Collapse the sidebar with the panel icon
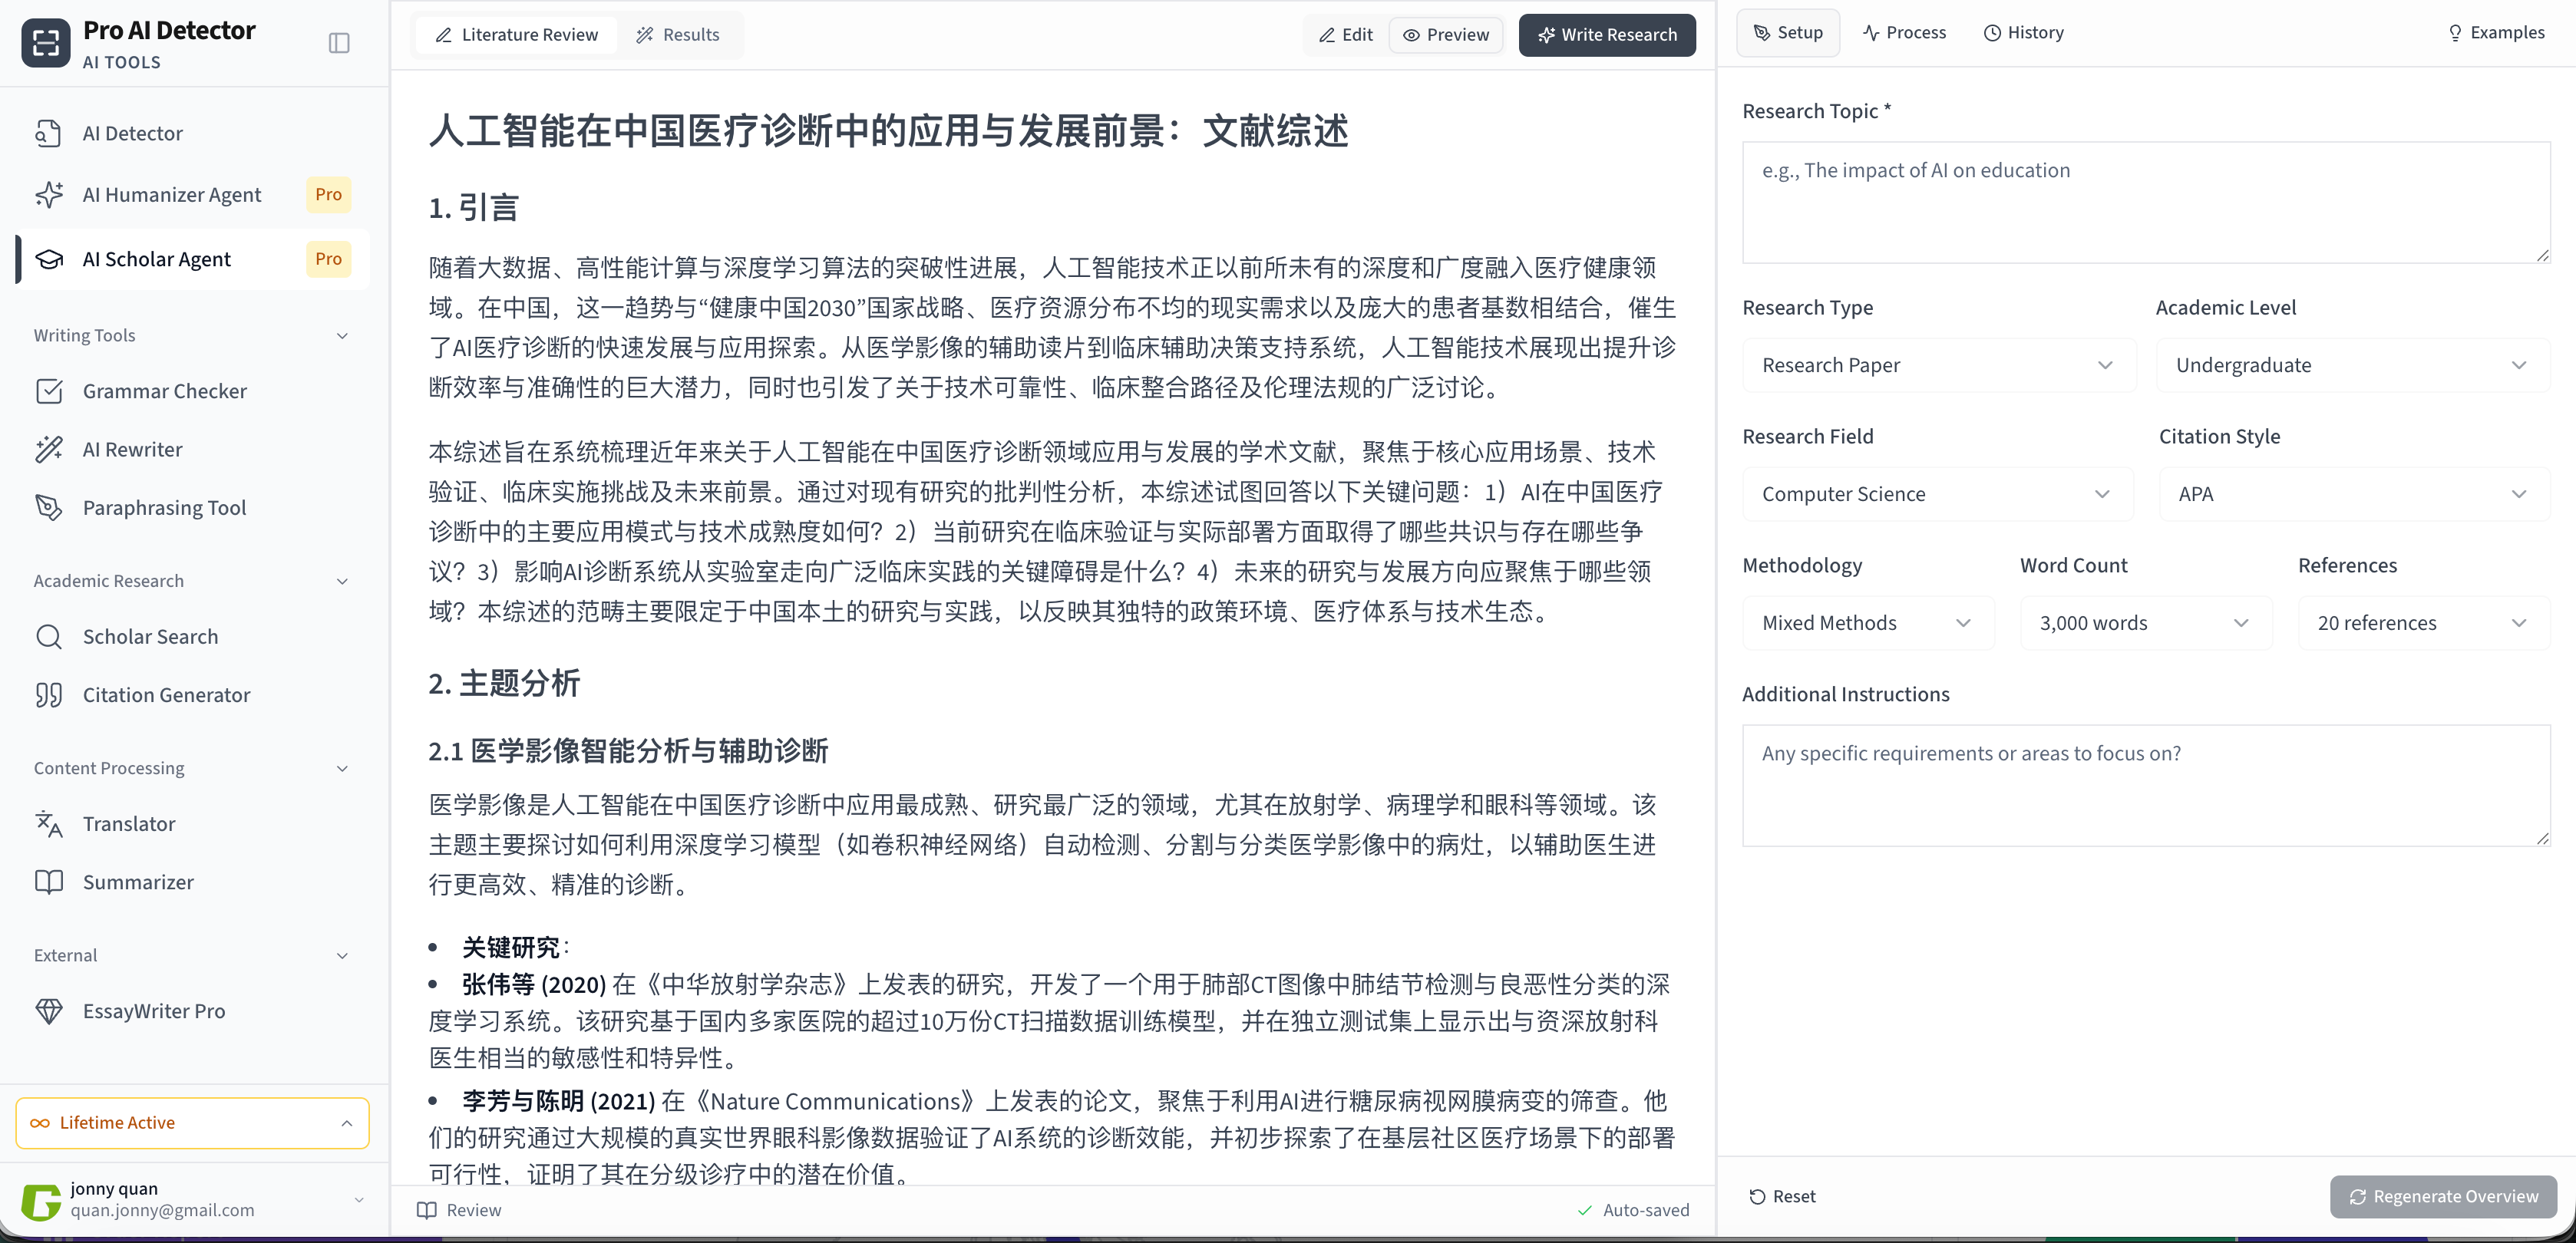Image resolution: width=2576 pixels, height=1243 pixels. click(339, 43)
